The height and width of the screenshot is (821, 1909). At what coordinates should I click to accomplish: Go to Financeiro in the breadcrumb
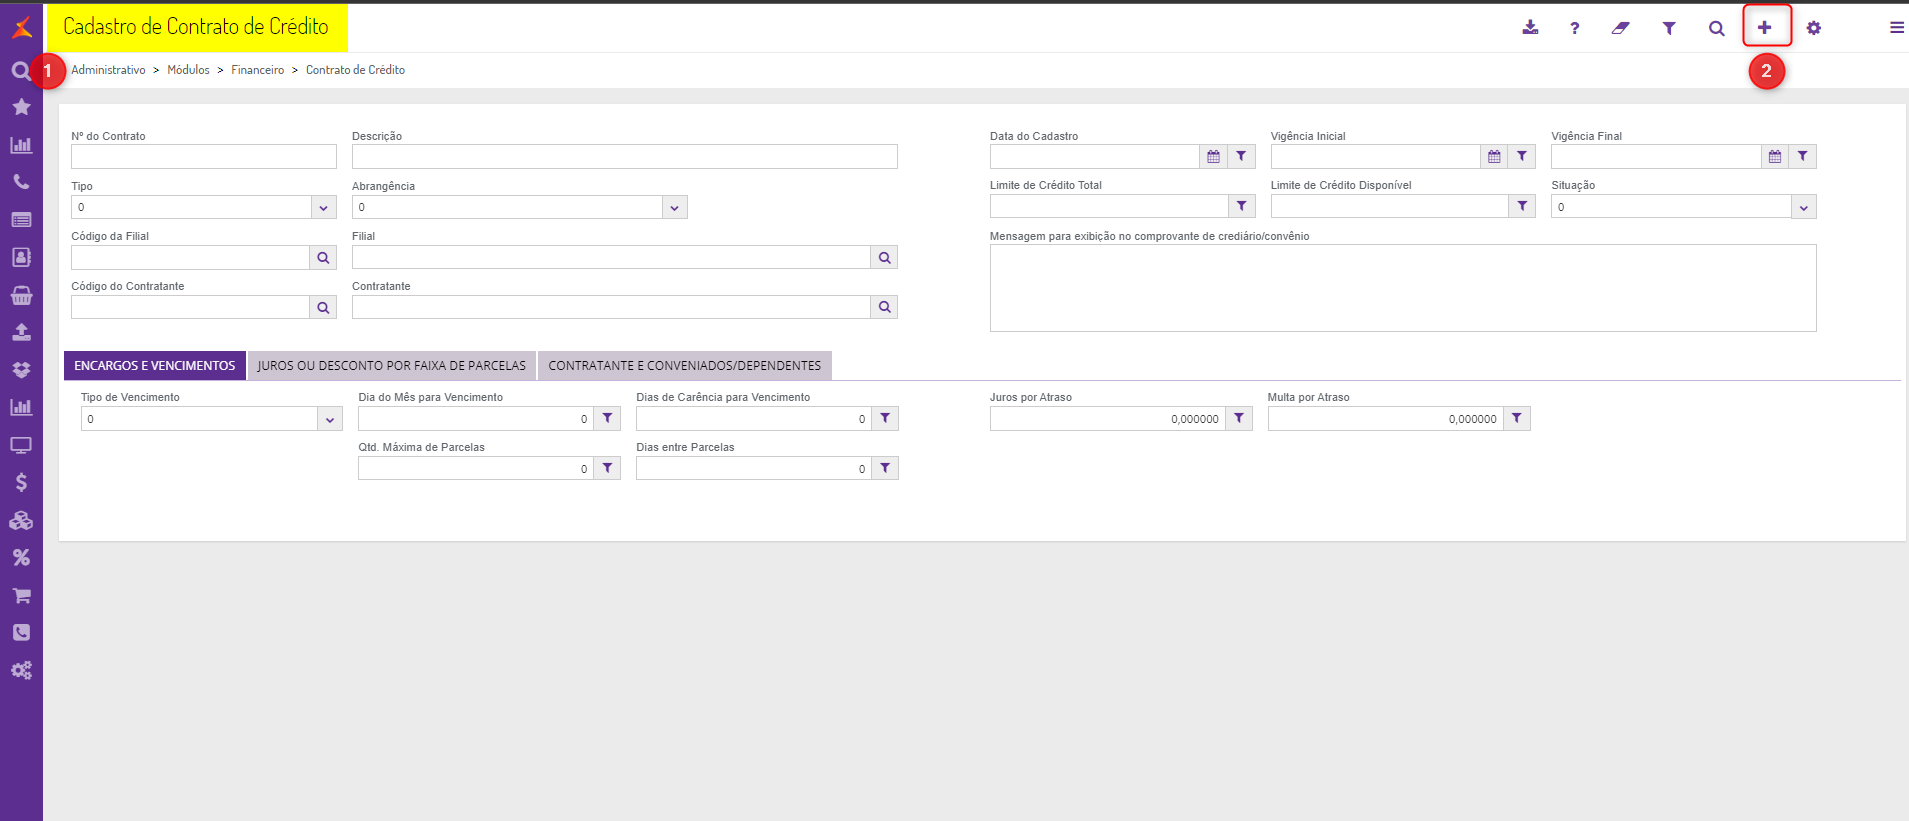point(258,70)
